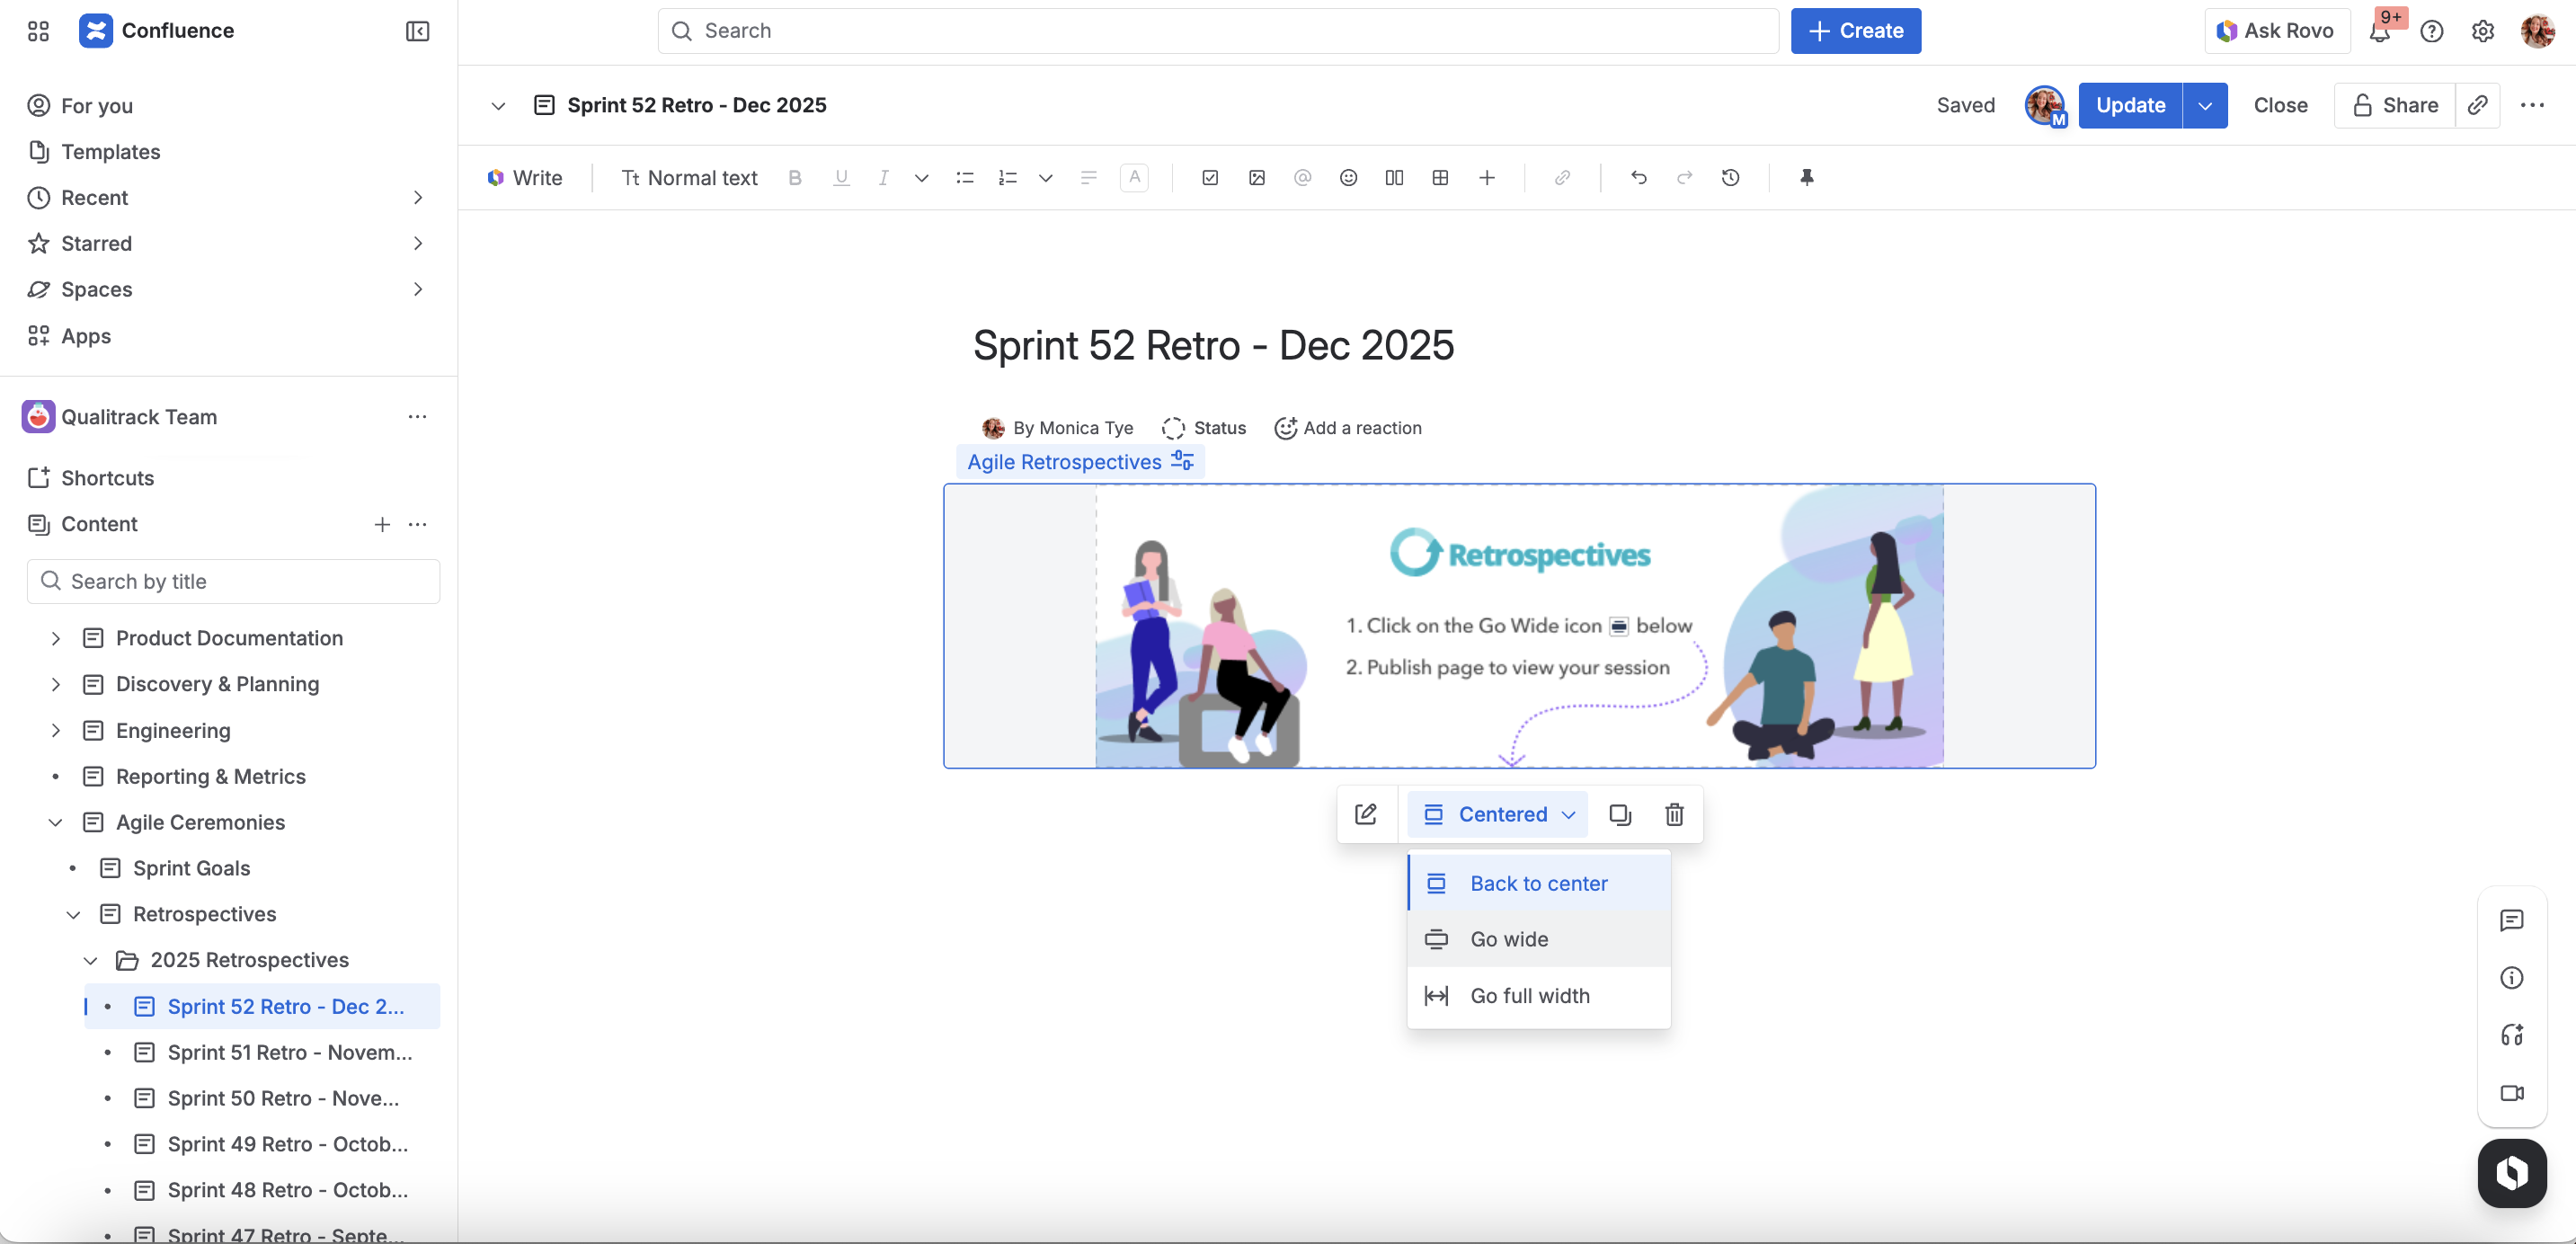
Task: Select Go wide from the layout menu
Action: (x=1509, y=939)
